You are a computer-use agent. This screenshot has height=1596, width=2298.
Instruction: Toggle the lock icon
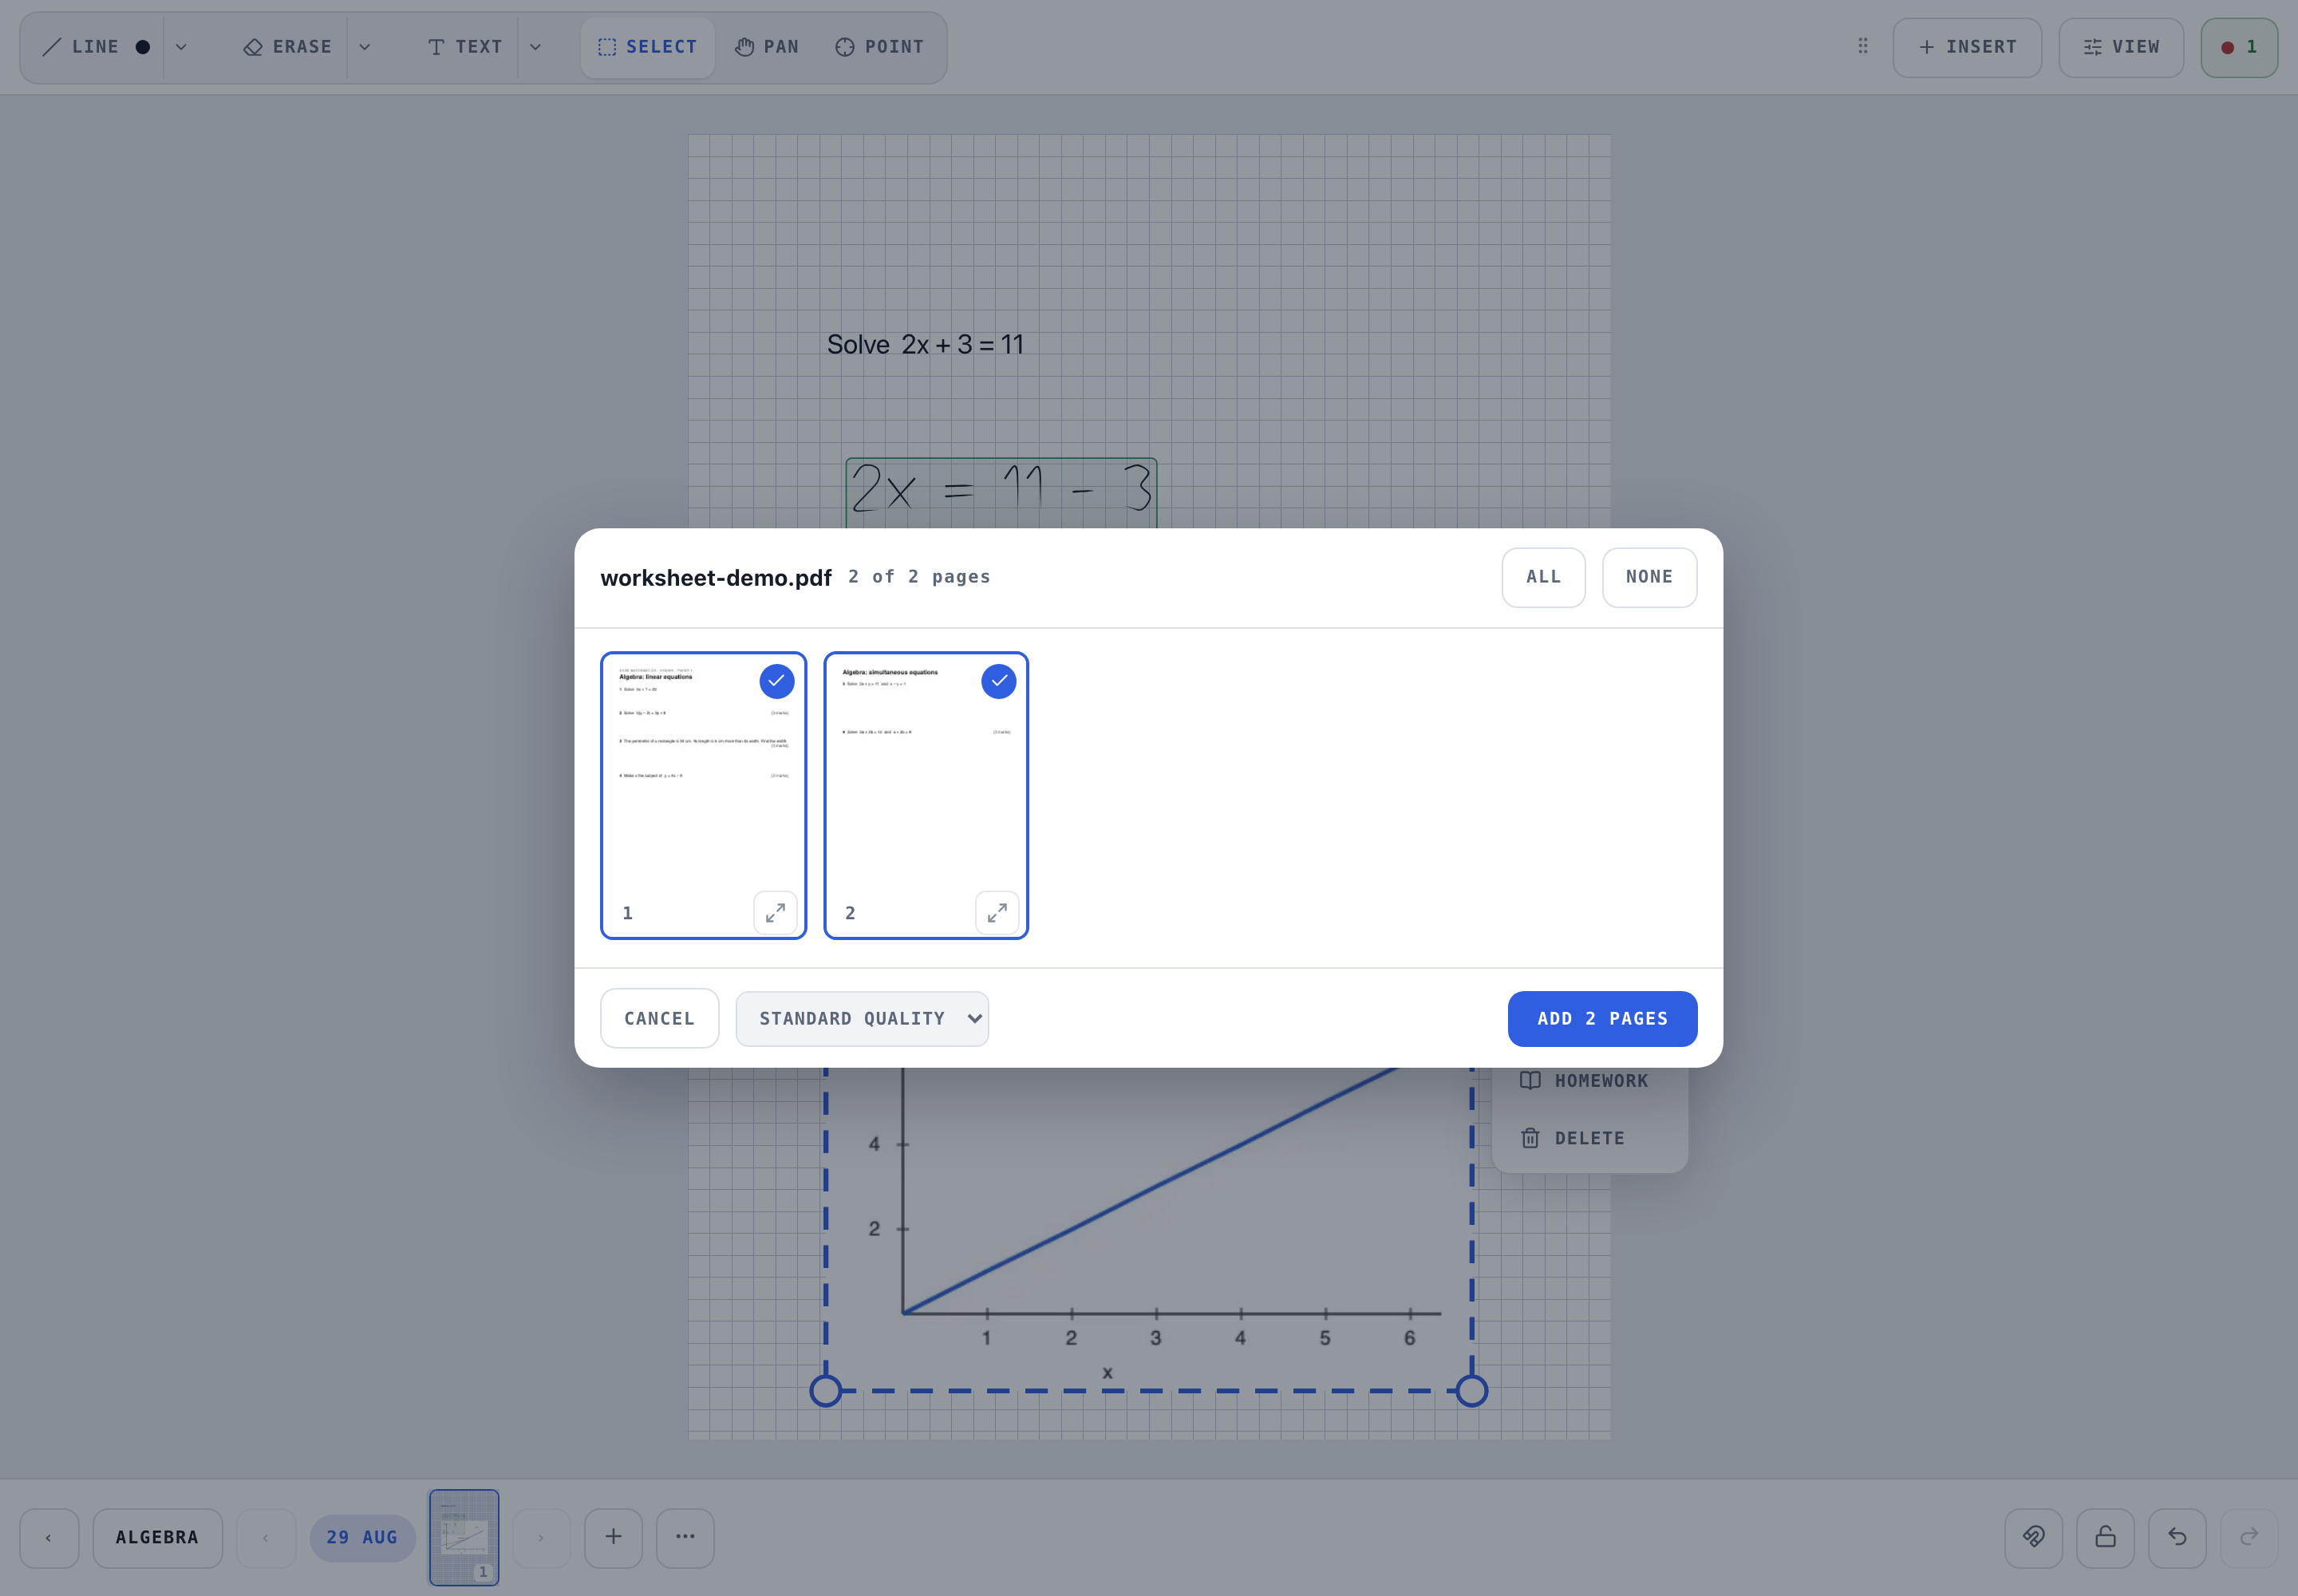pyautogui.click(x=2105, y=1538)
